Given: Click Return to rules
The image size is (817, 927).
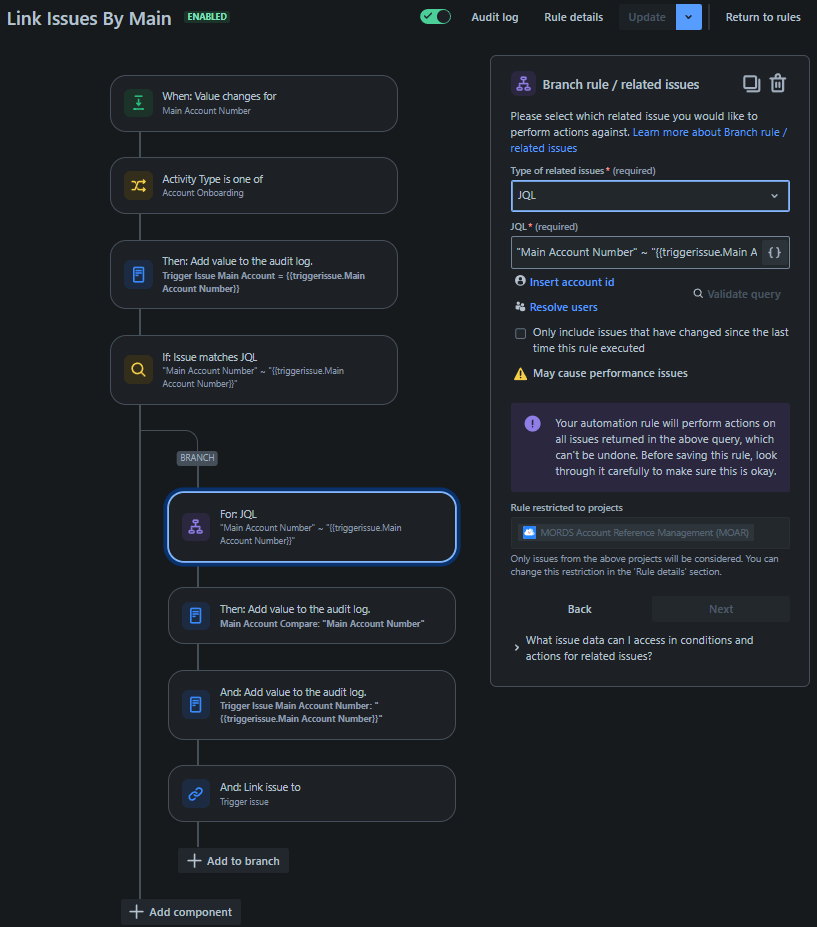Looking at the screenshot, I should (763, 17).
